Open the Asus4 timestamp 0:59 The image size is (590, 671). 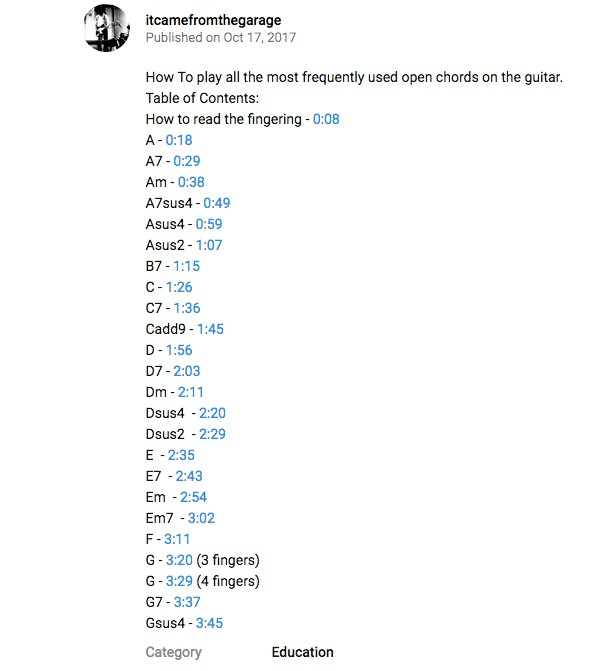point(209,224)
